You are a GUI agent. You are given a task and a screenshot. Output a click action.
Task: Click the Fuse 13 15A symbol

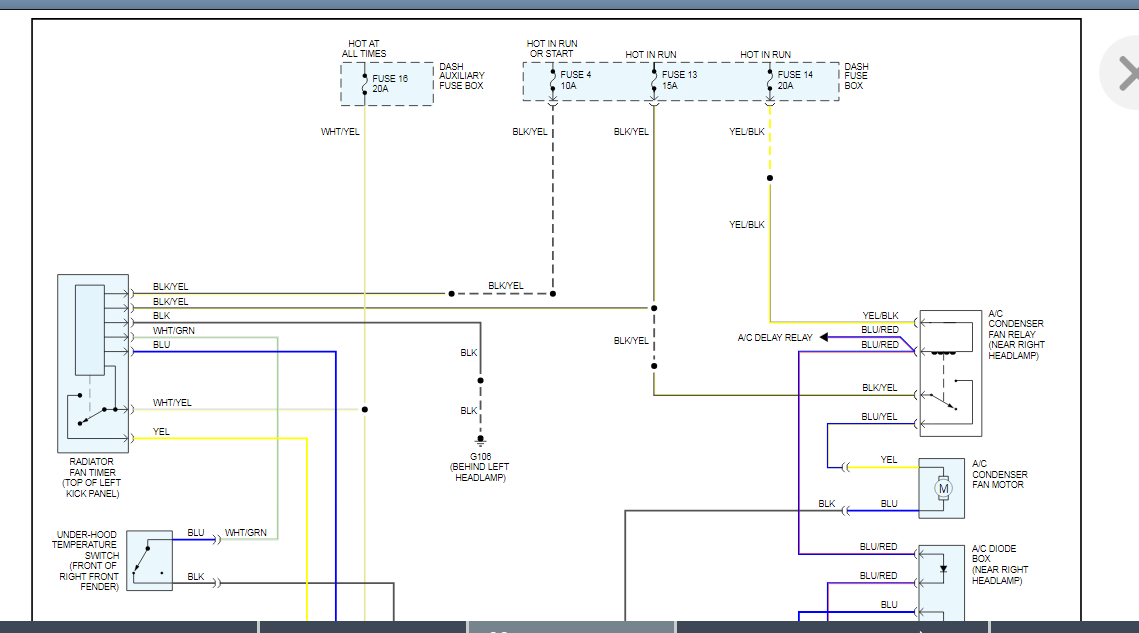654,81
